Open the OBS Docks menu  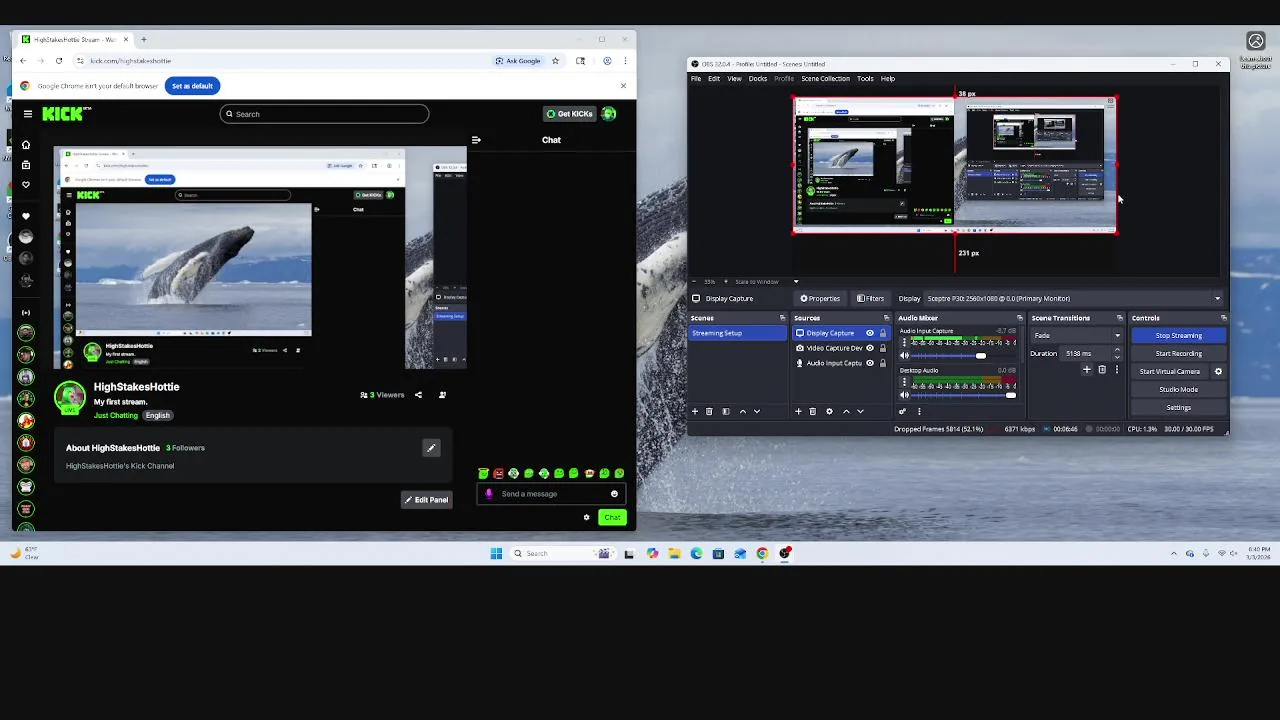point(758,79)
